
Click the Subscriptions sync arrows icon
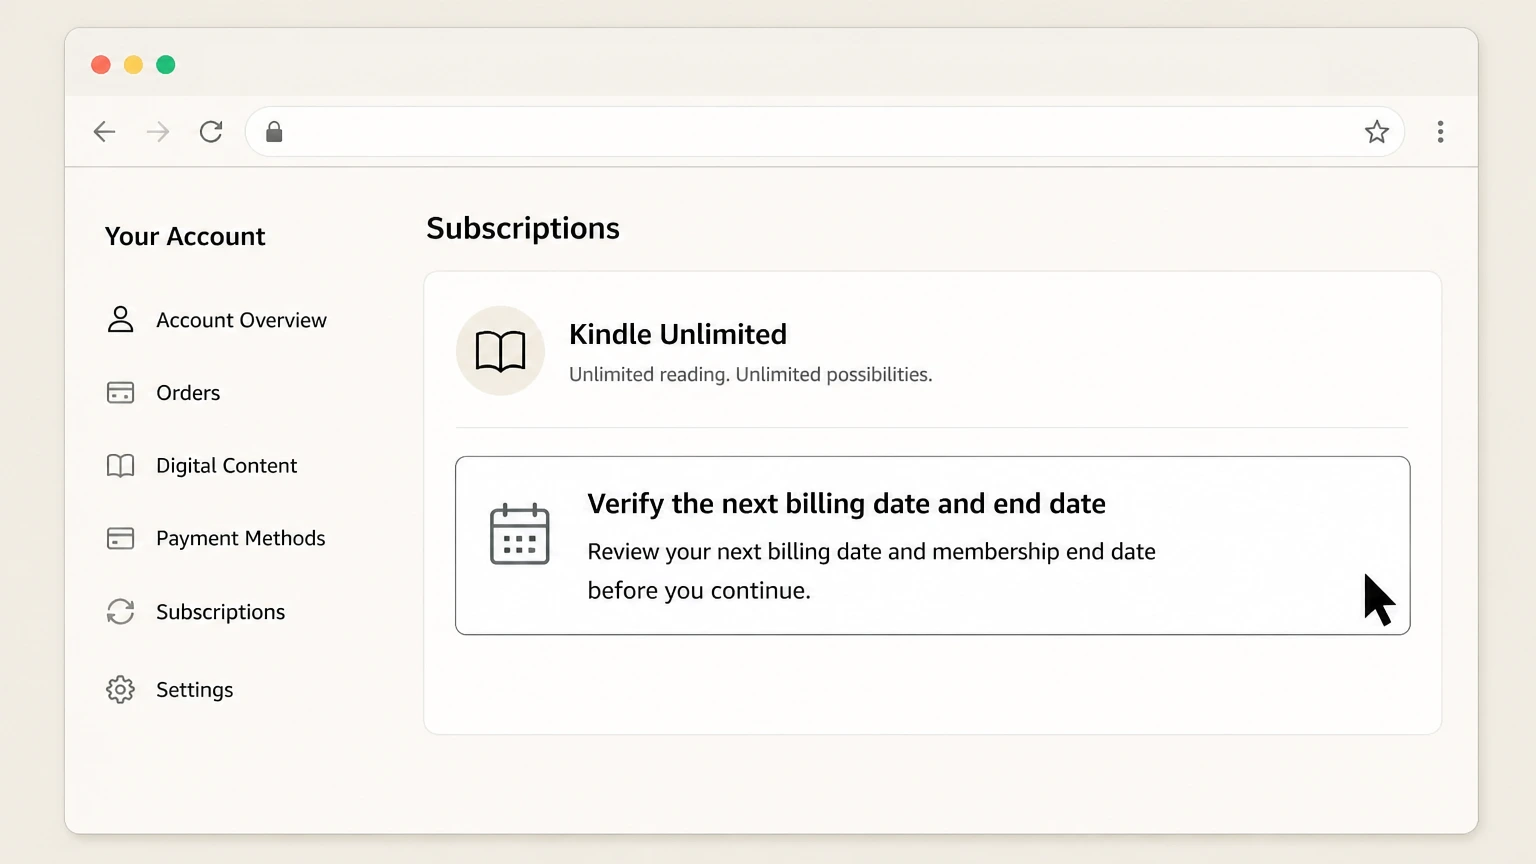coord(120,612)
